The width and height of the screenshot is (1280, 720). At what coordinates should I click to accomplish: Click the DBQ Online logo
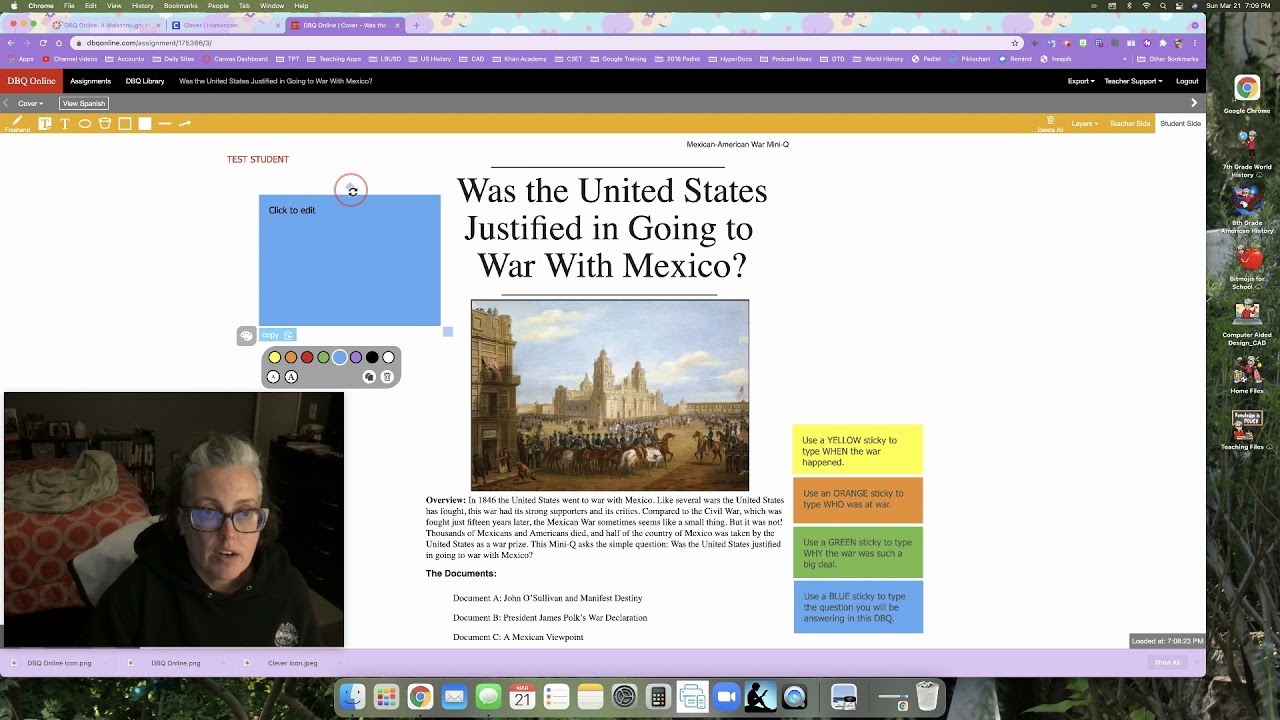click(31, 81)
